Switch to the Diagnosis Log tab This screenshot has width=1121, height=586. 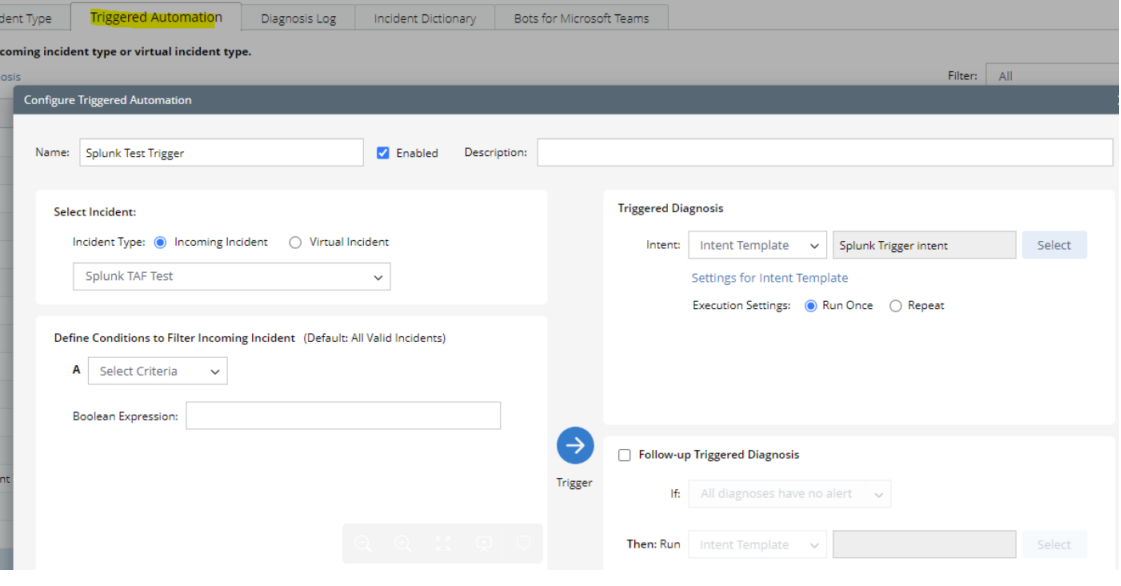[298, 18]
